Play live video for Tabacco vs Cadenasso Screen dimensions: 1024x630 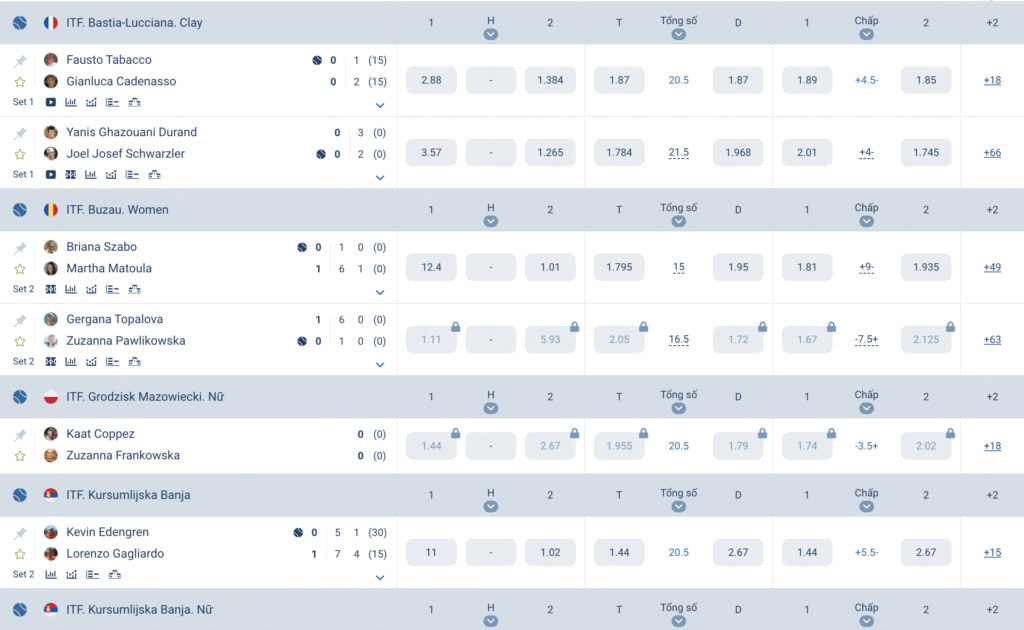point(50,102)
